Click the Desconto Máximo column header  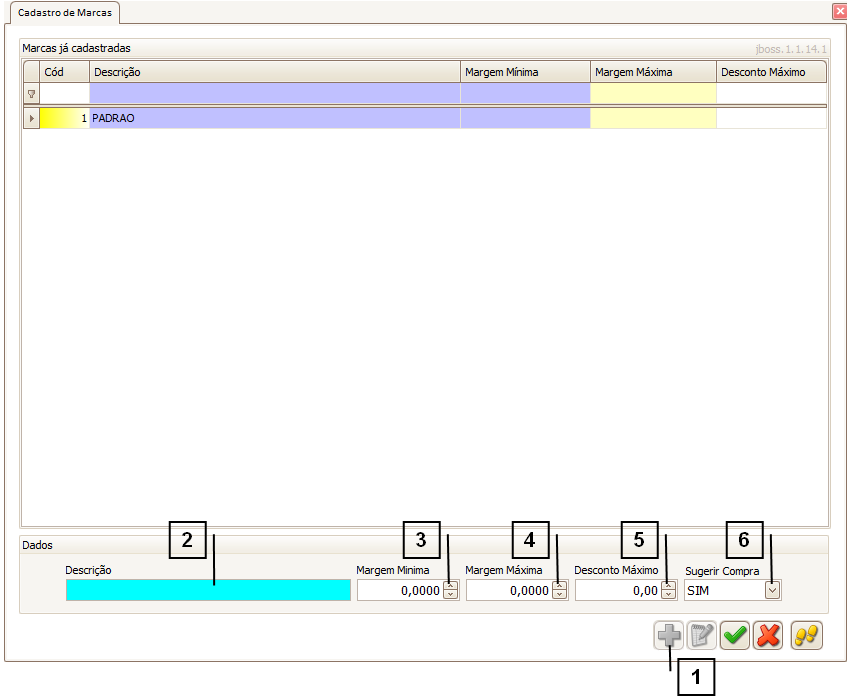point(771,72)
